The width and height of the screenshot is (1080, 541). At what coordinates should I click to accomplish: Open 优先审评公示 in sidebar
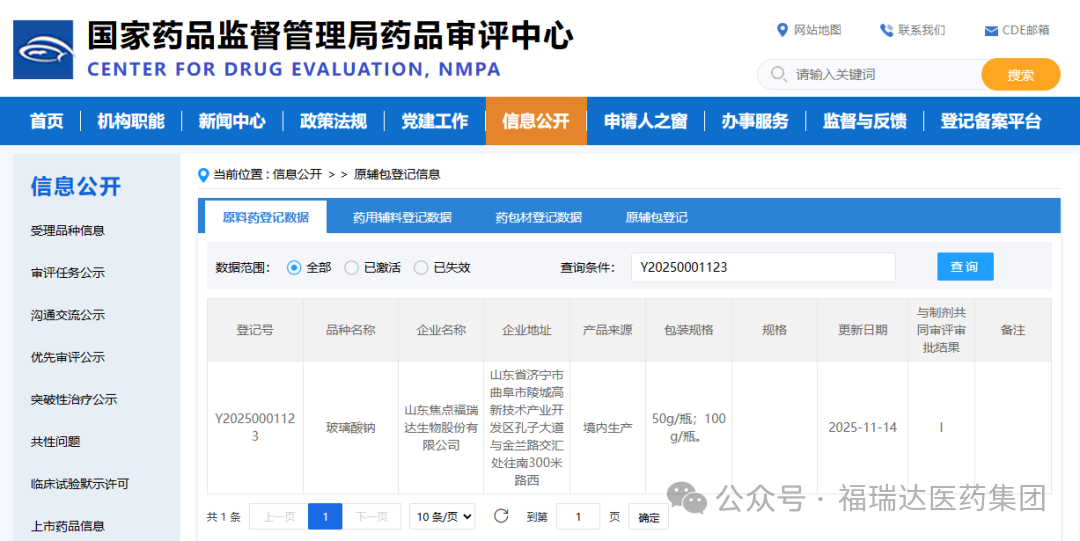point(68,358)
